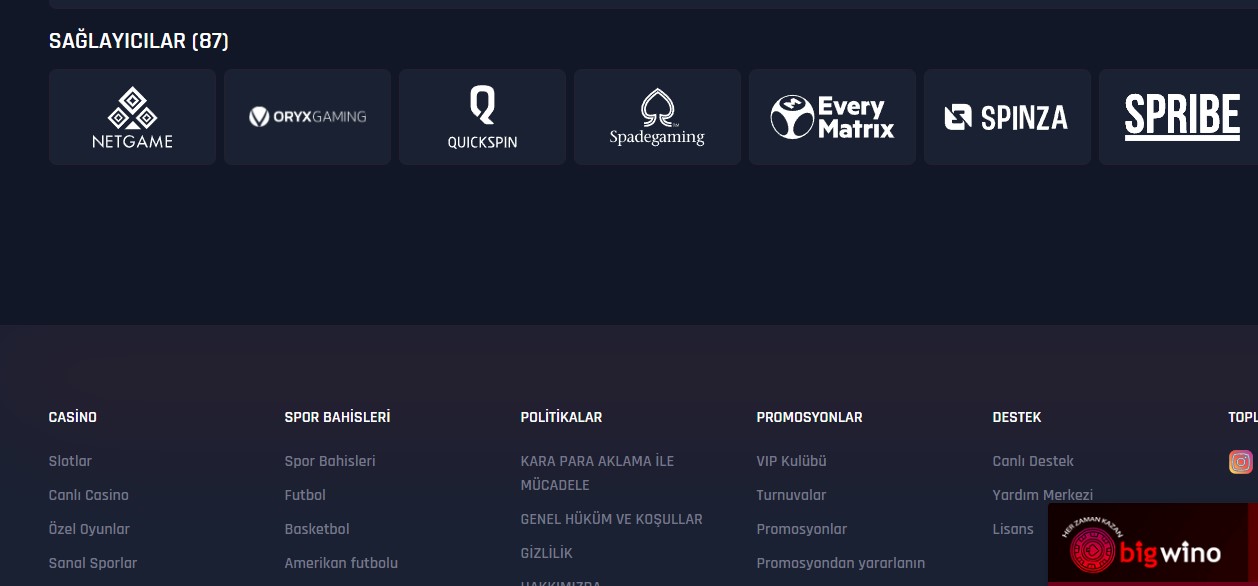This screenshot has height=586, width=1258.
Task: Open the Instagram social icon
Action: click(x=1240, y=462)
